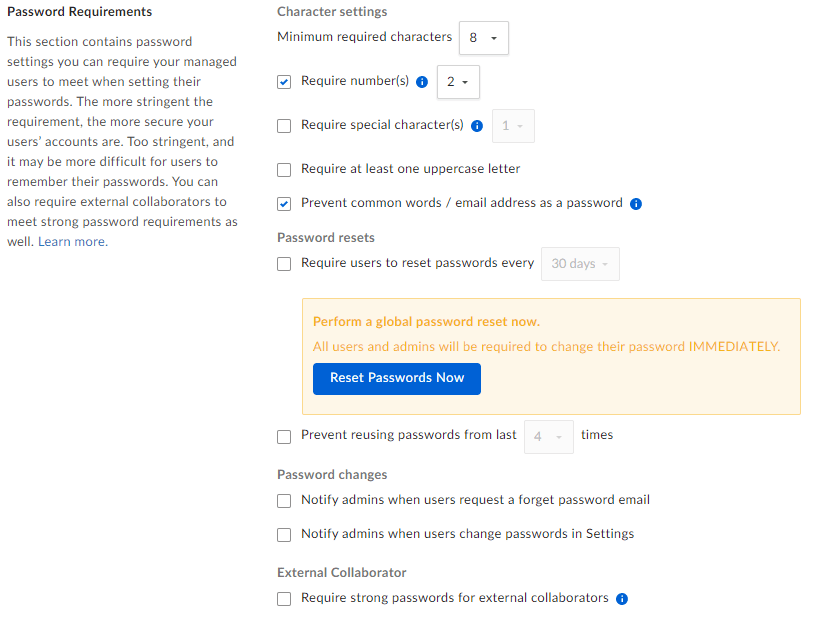Image resolution: width=815 pixels, height=618 pixels.
Task: Disable the Require number(s) checkbox
Action: coord(284,83)
